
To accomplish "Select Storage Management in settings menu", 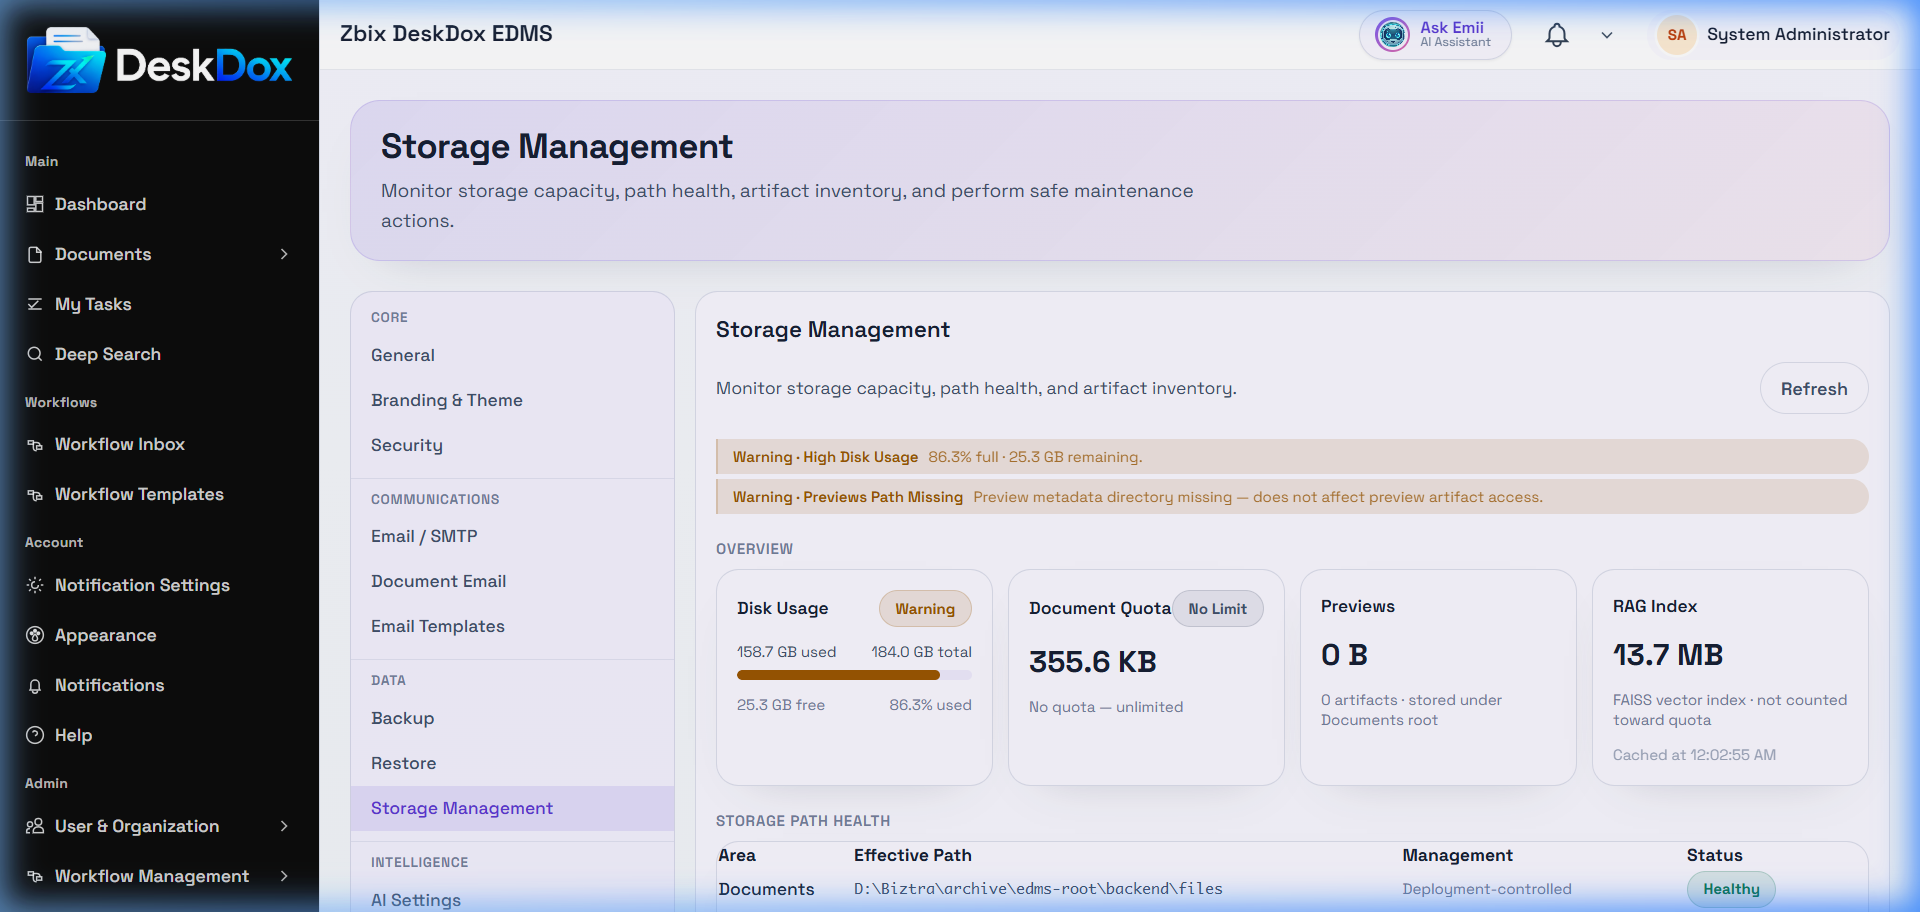I will (512, 808).
